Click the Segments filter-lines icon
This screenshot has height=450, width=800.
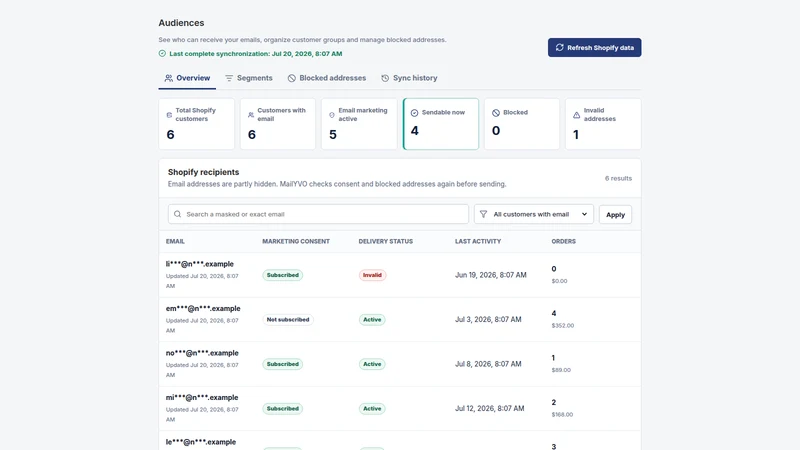[229, 78]
